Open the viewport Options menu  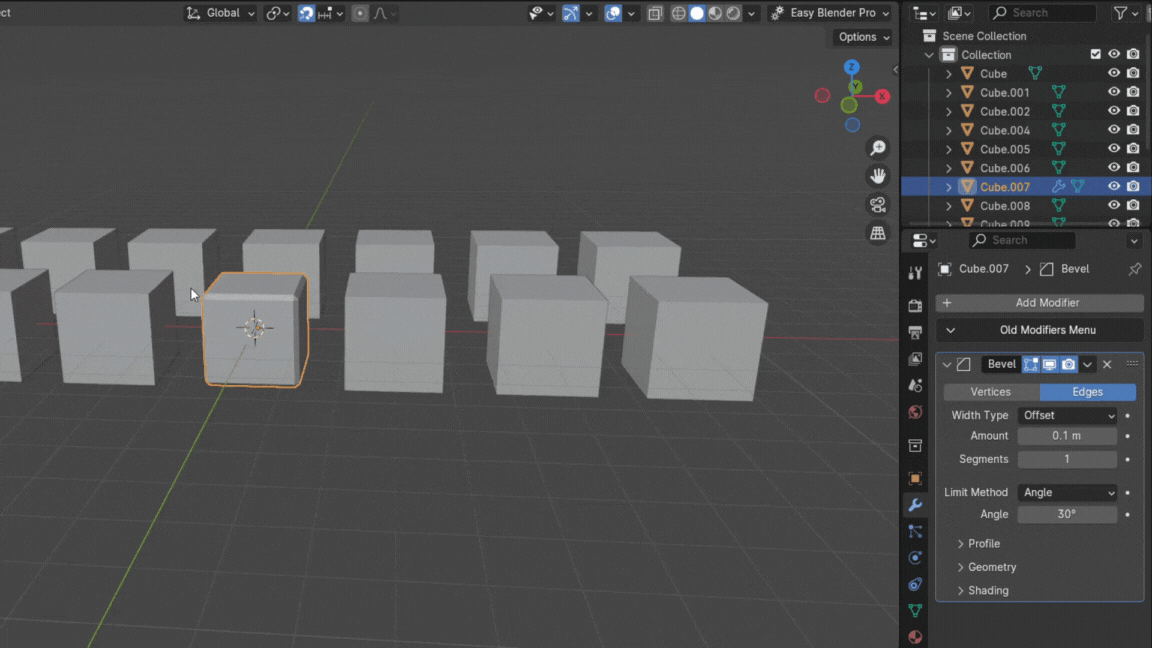(863, 37)
